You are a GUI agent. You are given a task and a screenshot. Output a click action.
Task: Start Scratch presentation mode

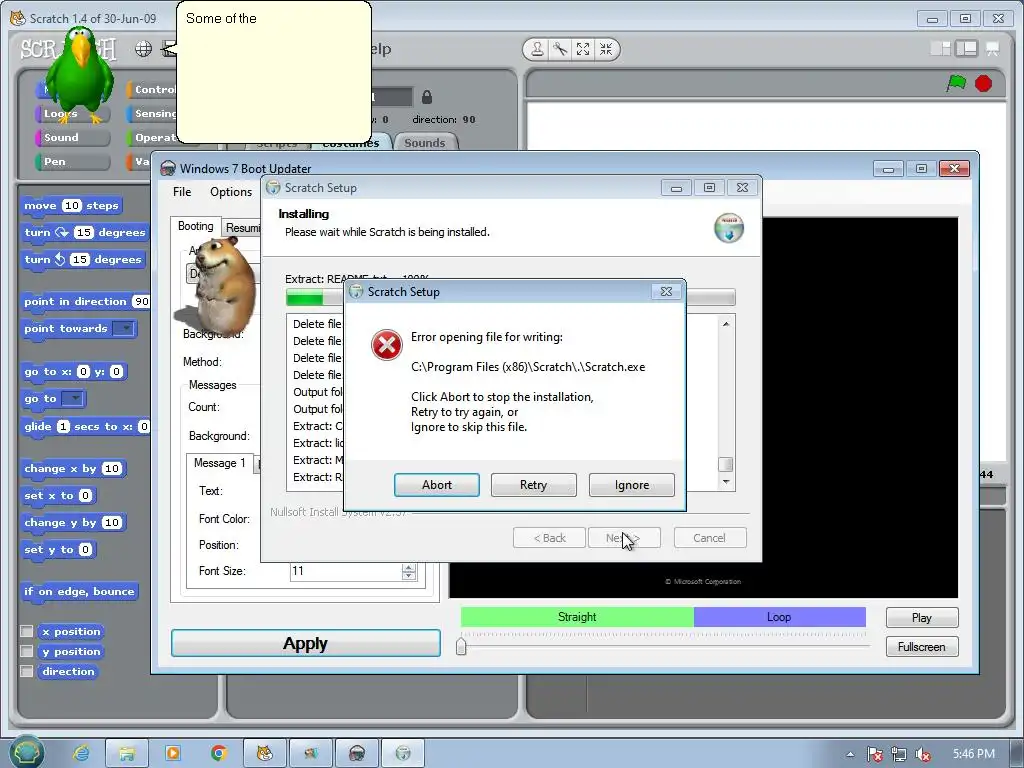[993, 48]
